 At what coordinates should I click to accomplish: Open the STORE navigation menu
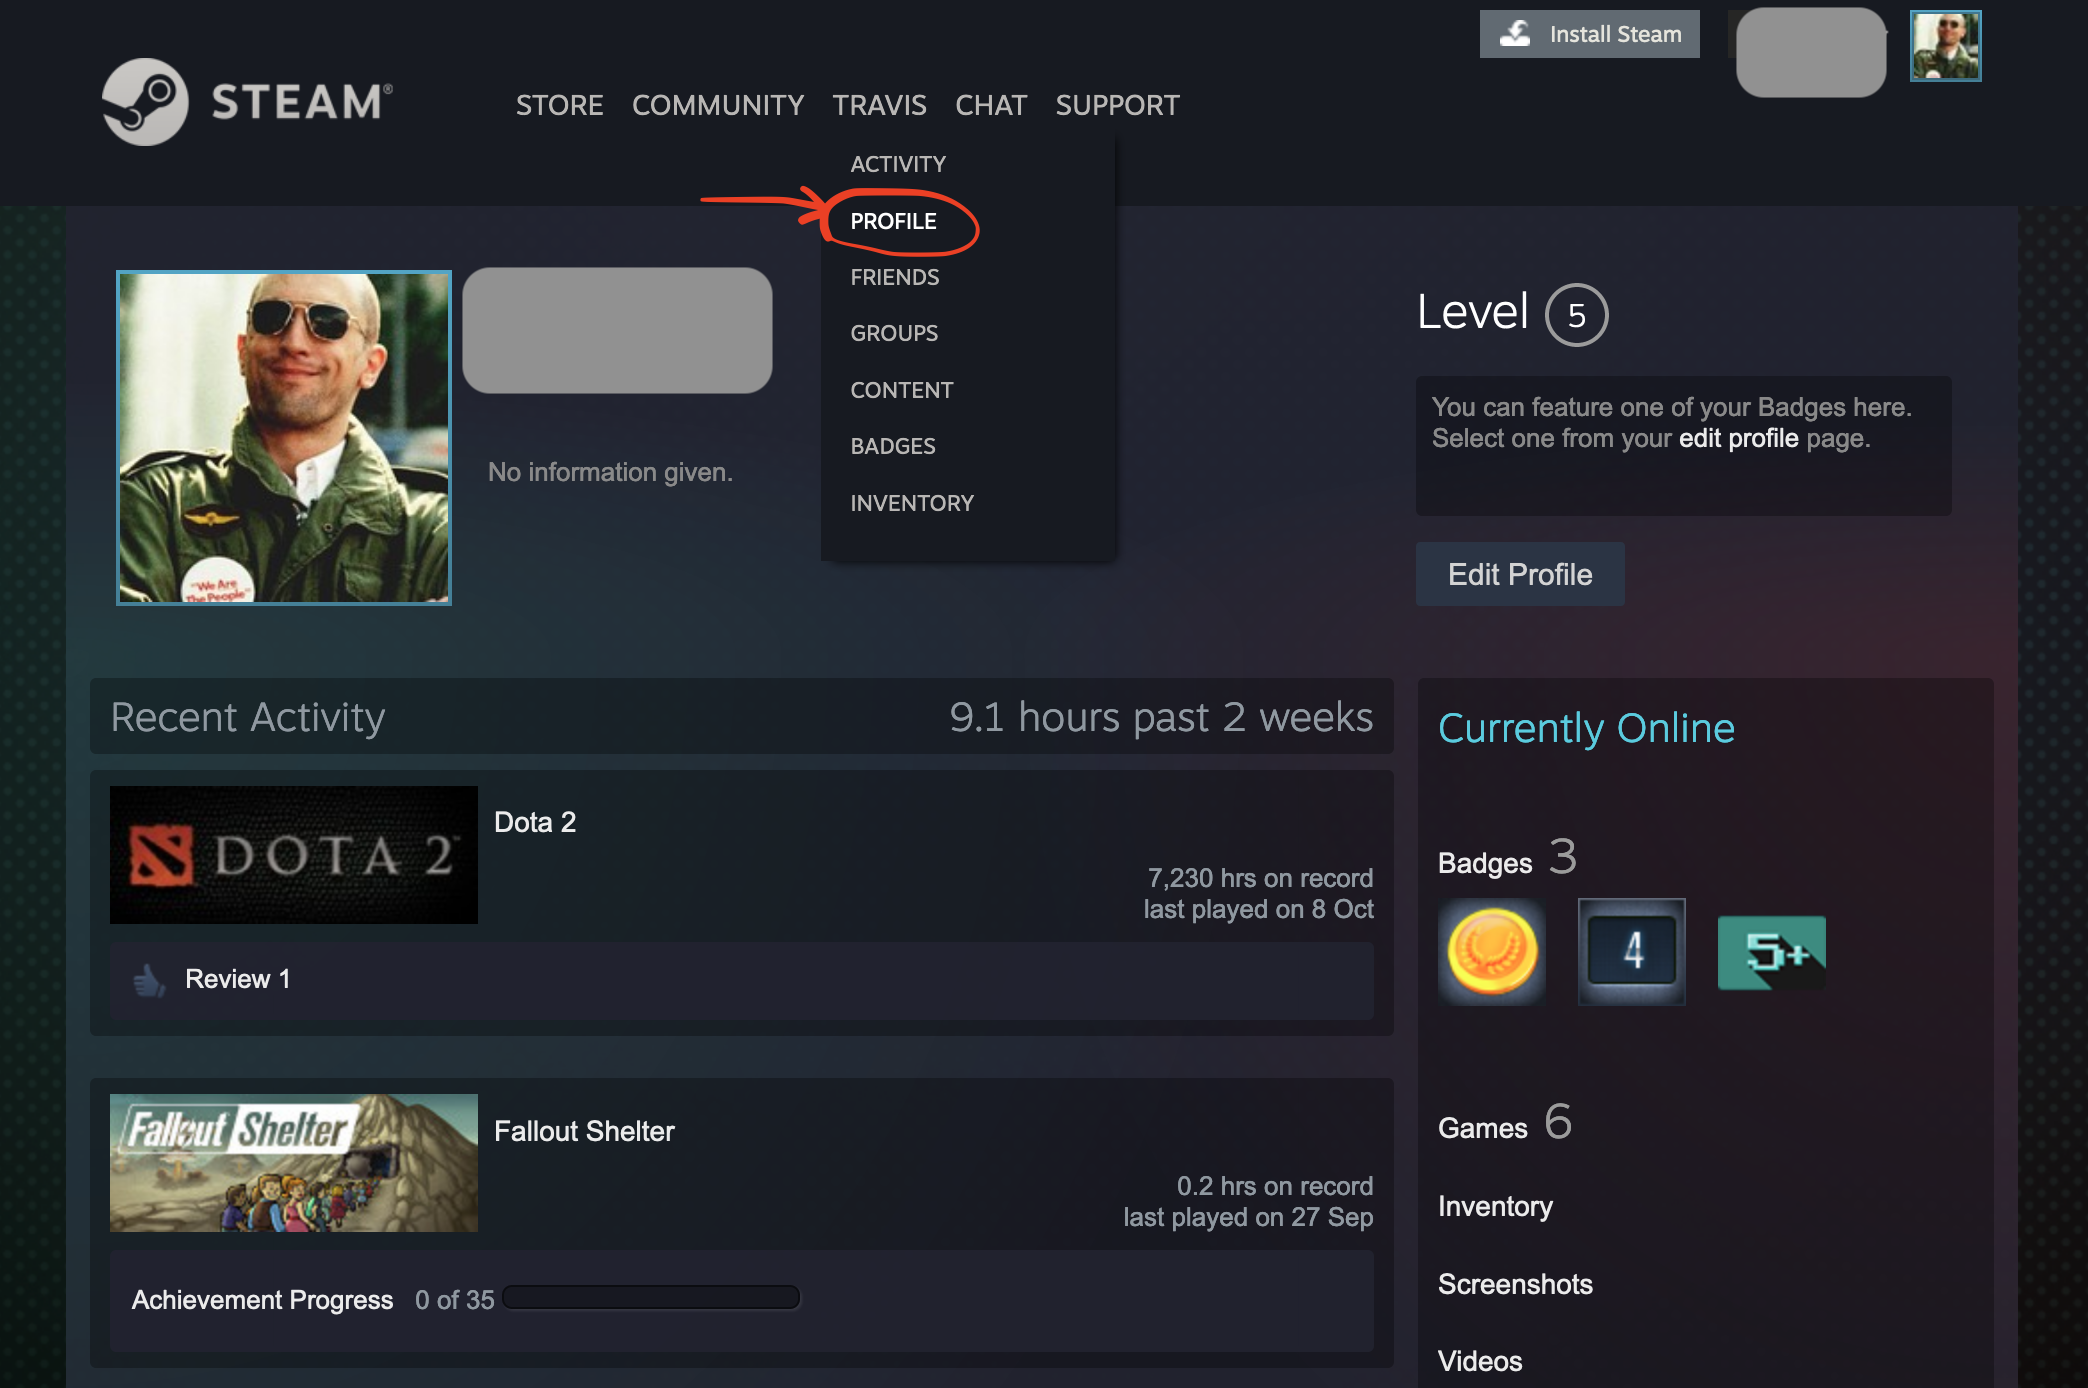(x=559, y=105)
